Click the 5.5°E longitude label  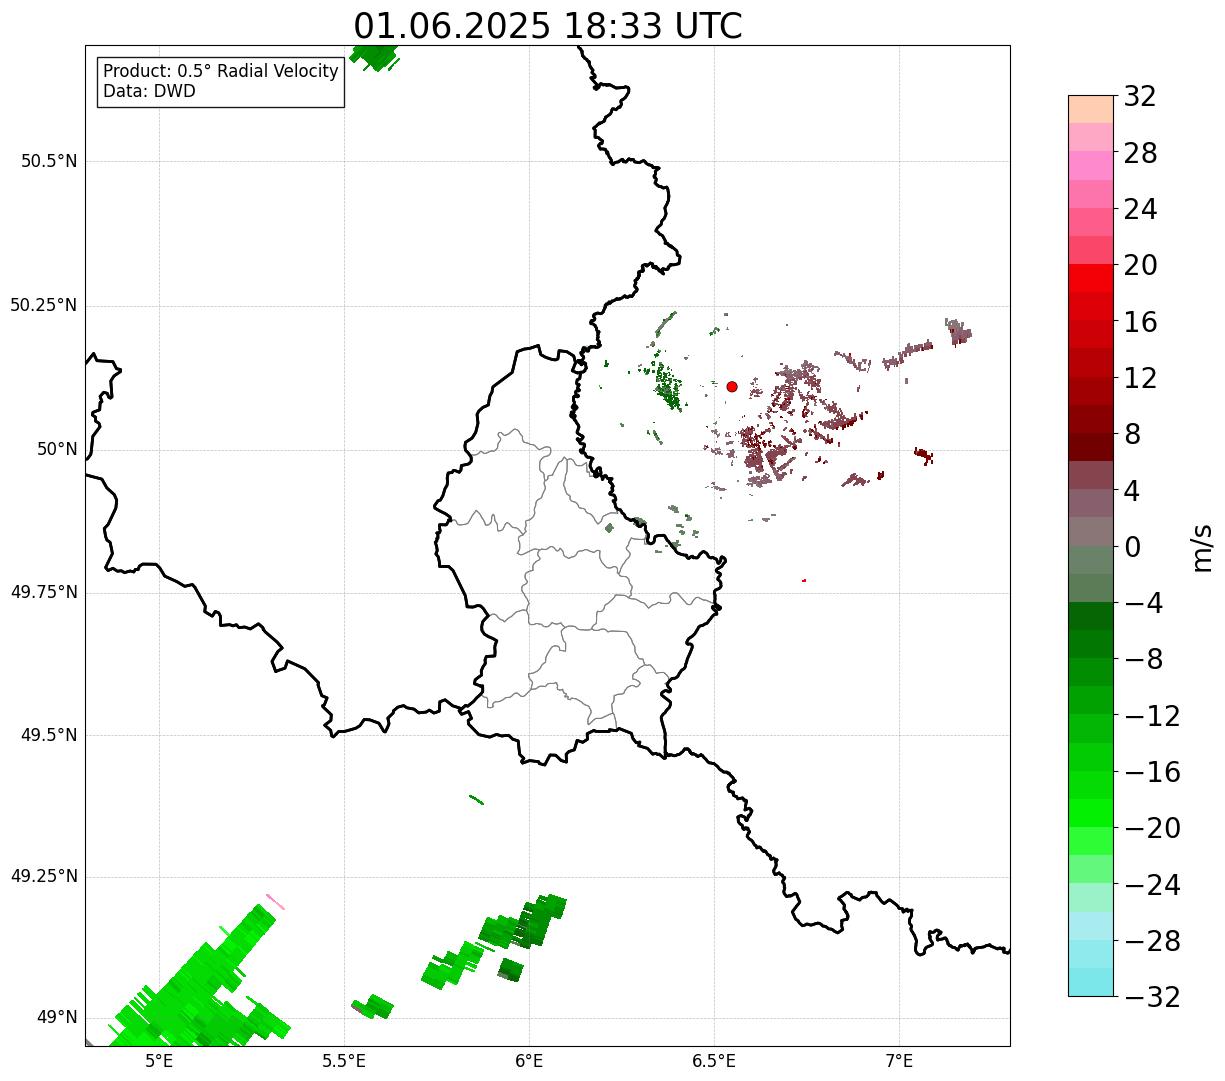point(344,1061)
